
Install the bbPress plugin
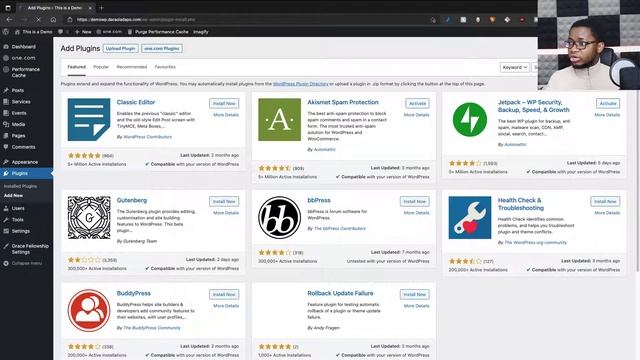coord(415,202)
